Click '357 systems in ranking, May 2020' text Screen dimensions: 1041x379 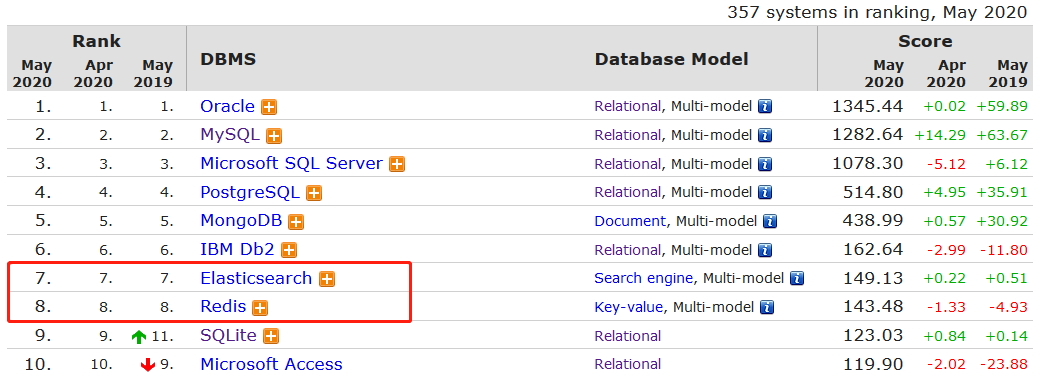coord(878,13)
